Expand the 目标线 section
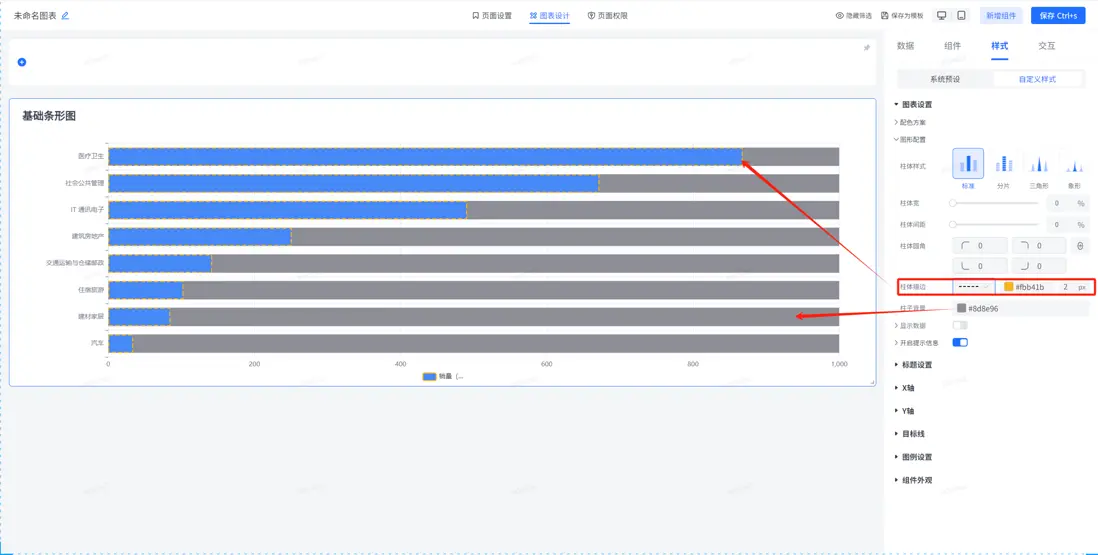 (x=910, y=434)
